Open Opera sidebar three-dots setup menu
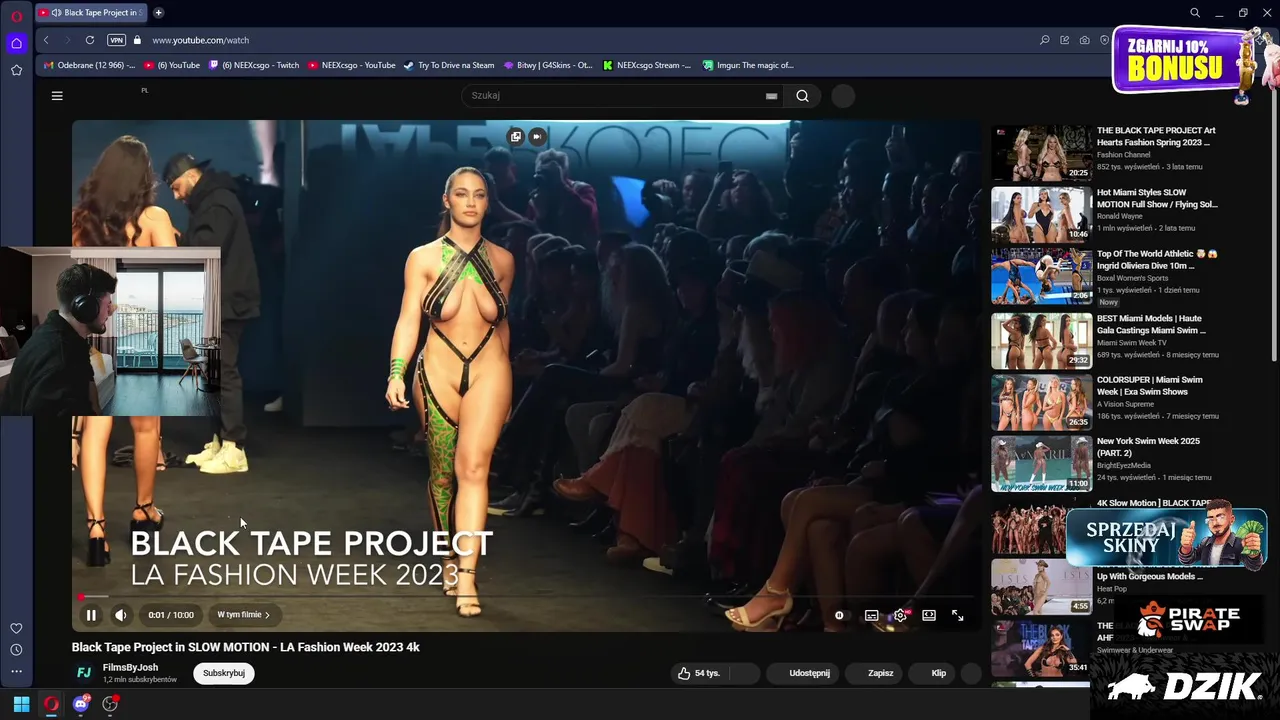 click(16, 672)
